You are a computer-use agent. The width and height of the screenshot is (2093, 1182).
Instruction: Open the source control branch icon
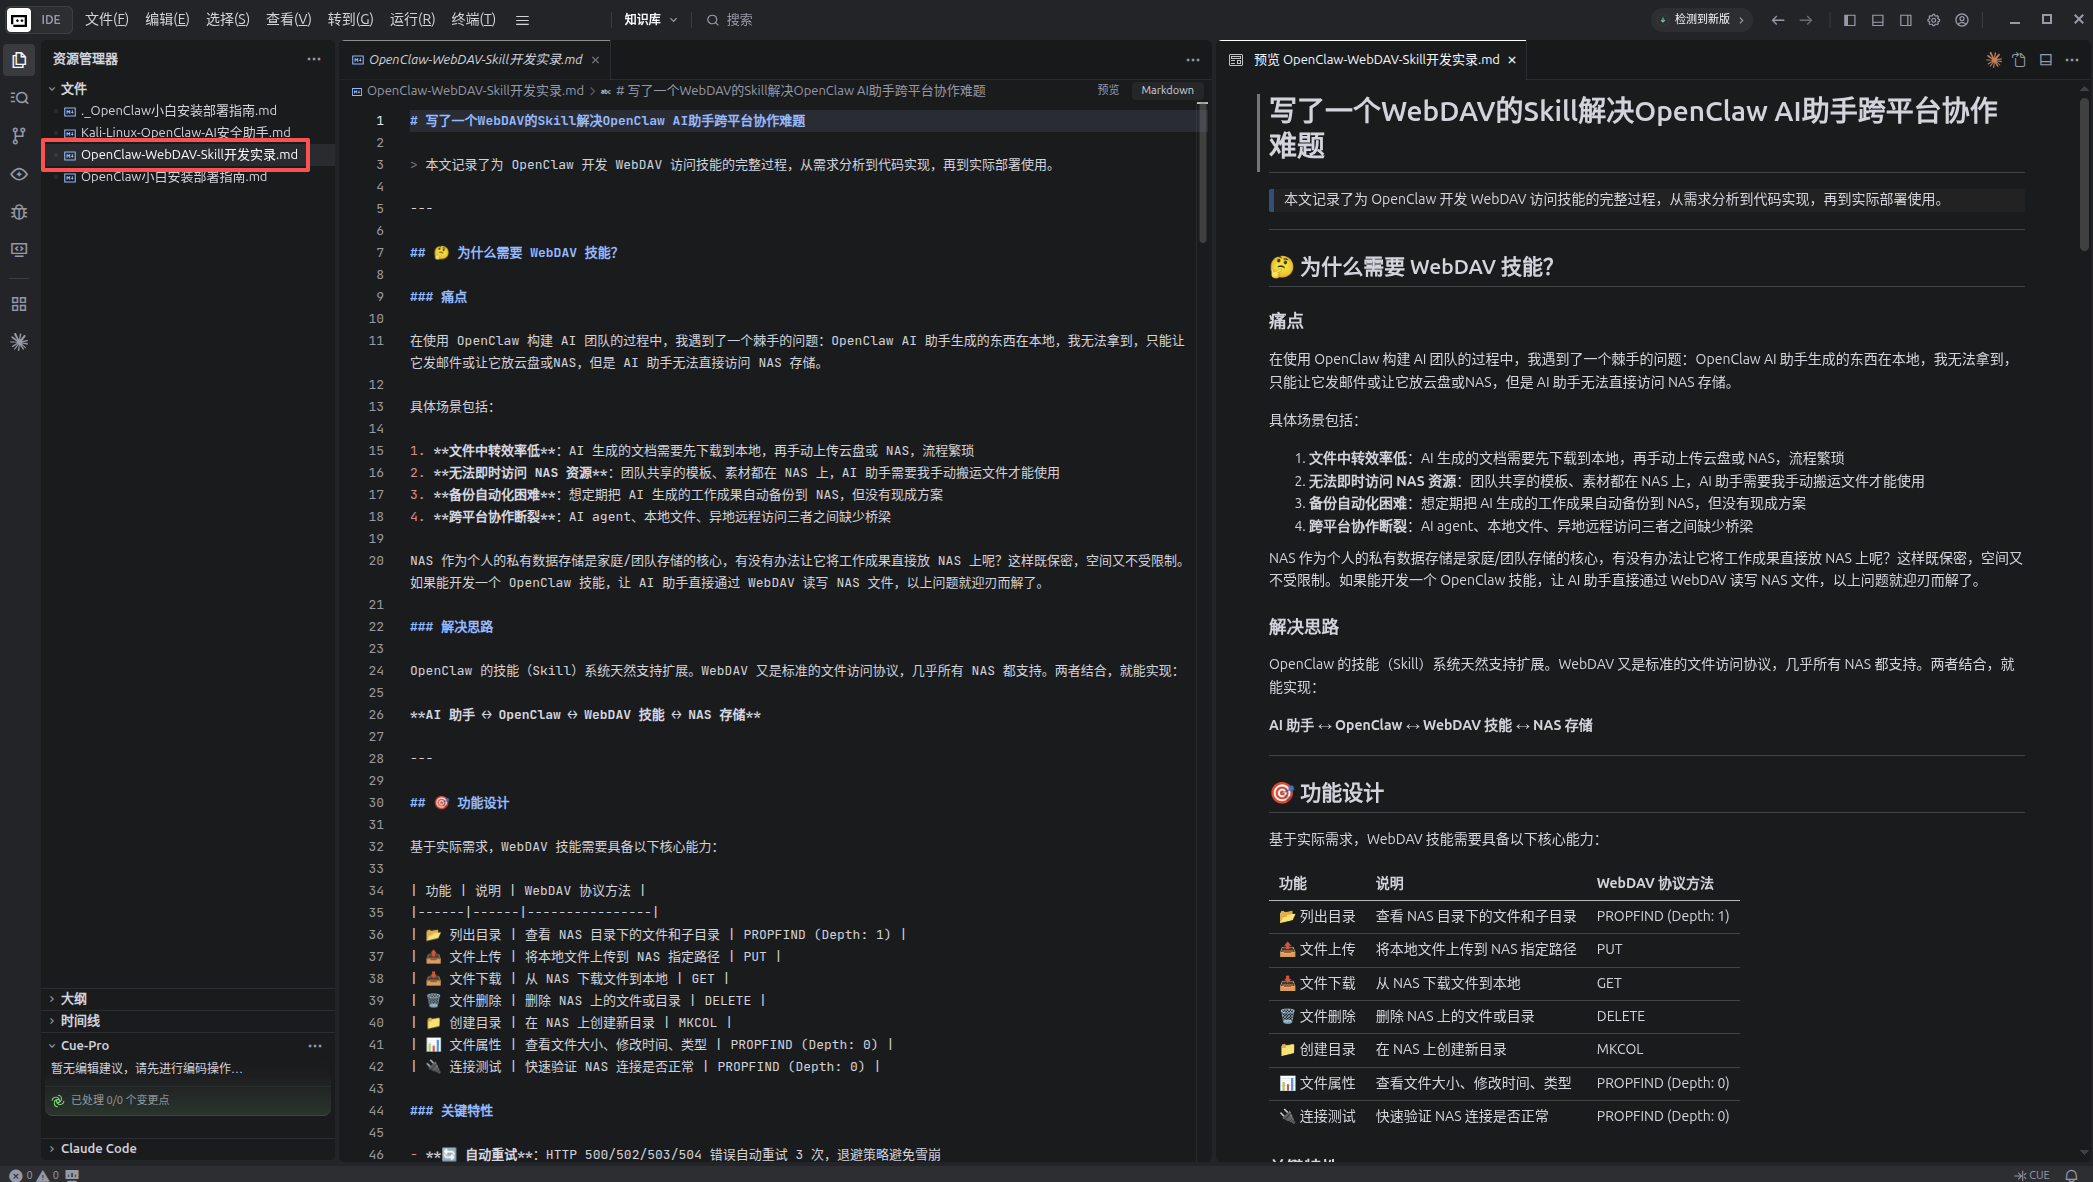point(19,136)
